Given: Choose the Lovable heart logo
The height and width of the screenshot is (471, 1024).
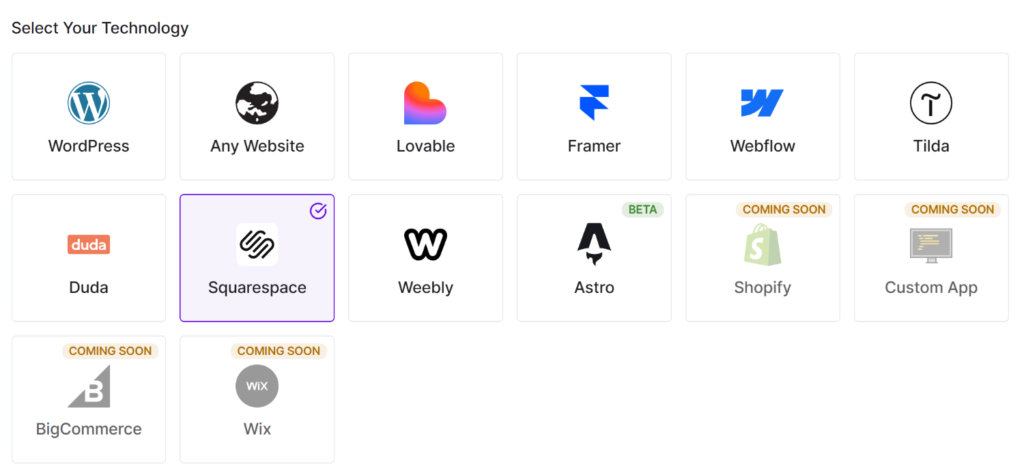Looking at the screenshot, I should point(425,103).
